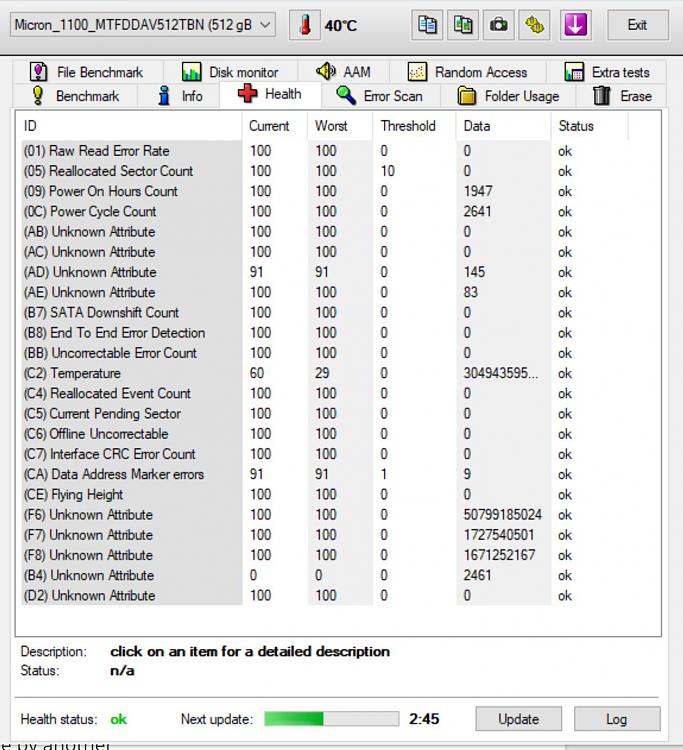Image resolution: width=683 pixels, height=750 pixels.
Task: Click the camera save screenshot icon
Action: [x=499, y=25]
